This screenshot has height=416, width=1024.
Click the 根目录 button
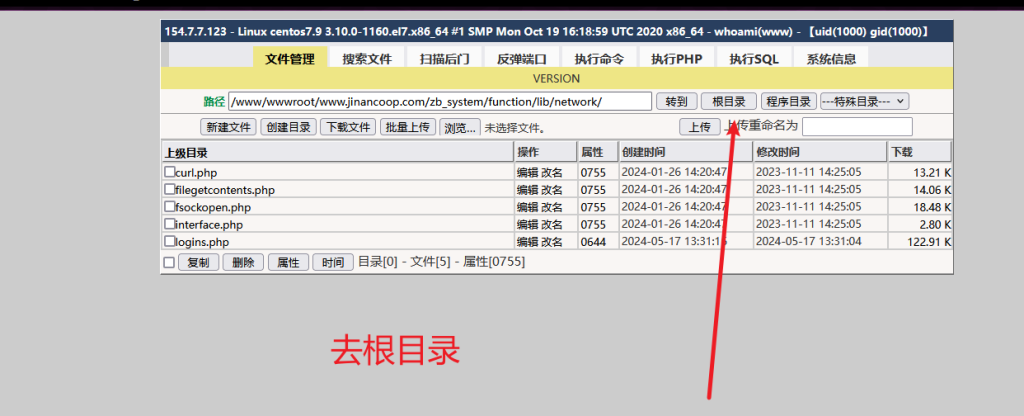tap(728, 101)
